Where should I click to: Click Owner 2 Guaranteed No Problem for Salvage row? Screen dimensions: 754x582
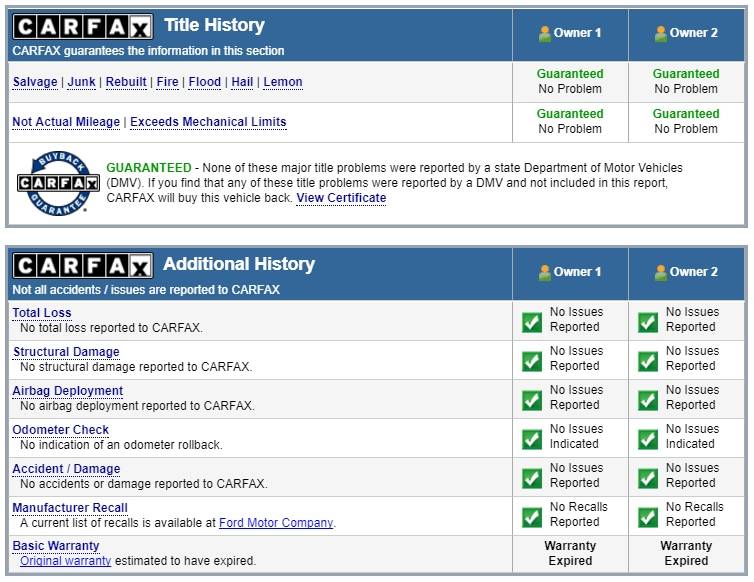(x=686, y=81)
